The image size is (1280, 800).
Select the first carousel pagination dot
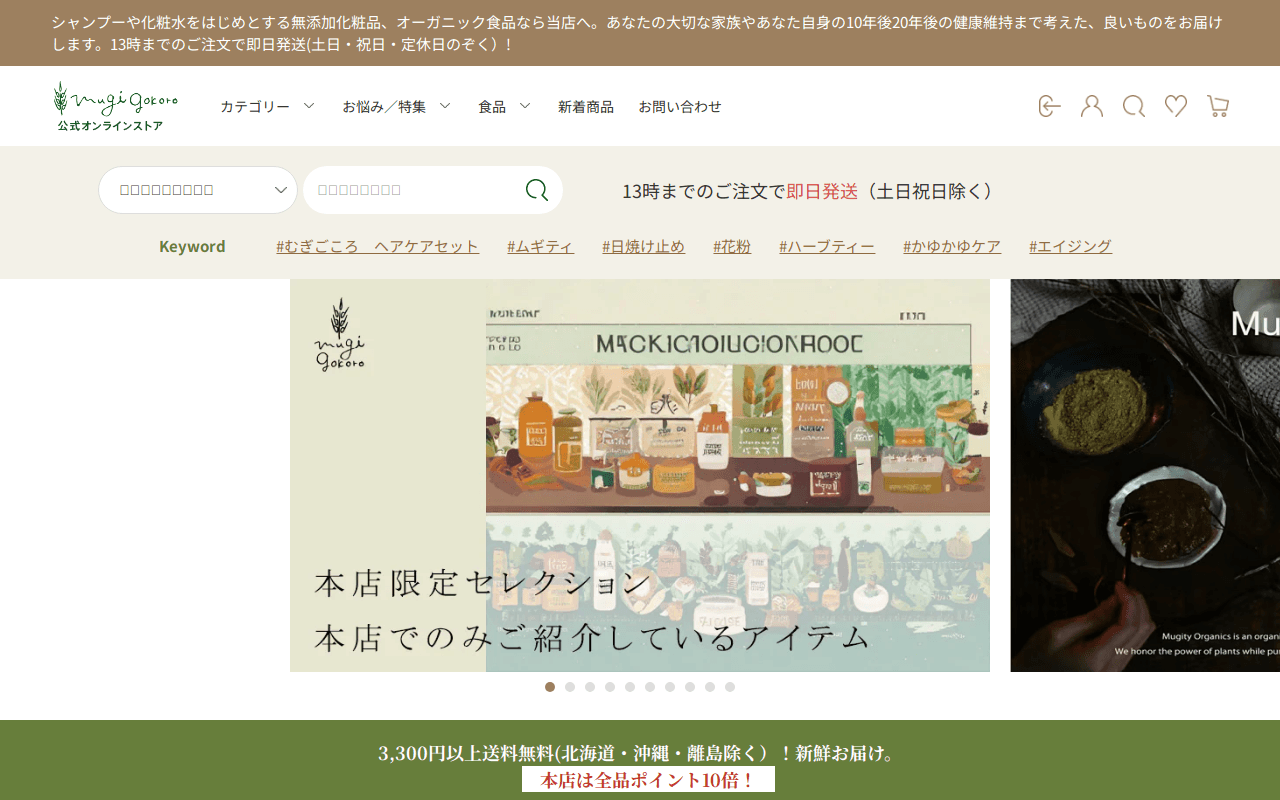(550, 687)
